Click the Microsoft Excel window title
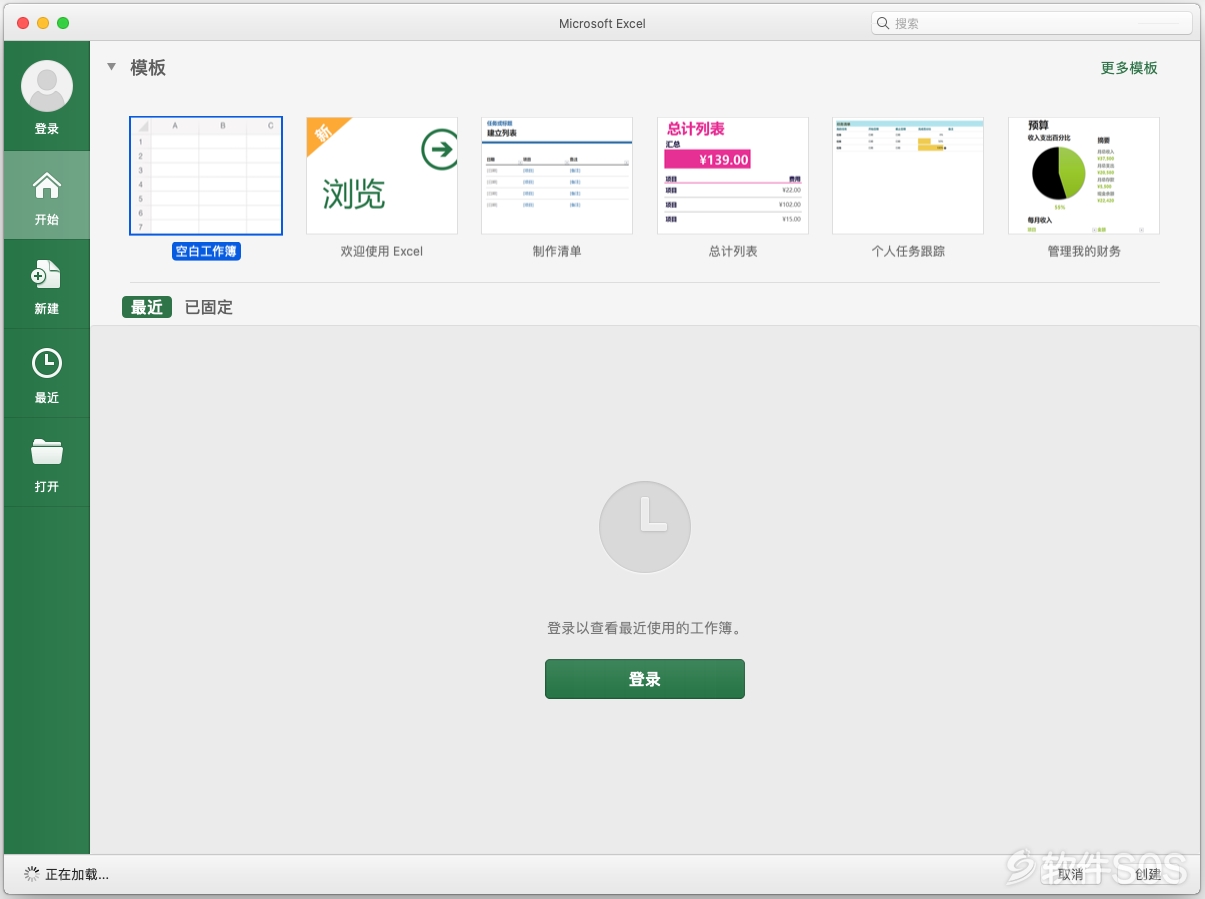The width and height of the screenshot is (1205, 899). coord(602,23)
